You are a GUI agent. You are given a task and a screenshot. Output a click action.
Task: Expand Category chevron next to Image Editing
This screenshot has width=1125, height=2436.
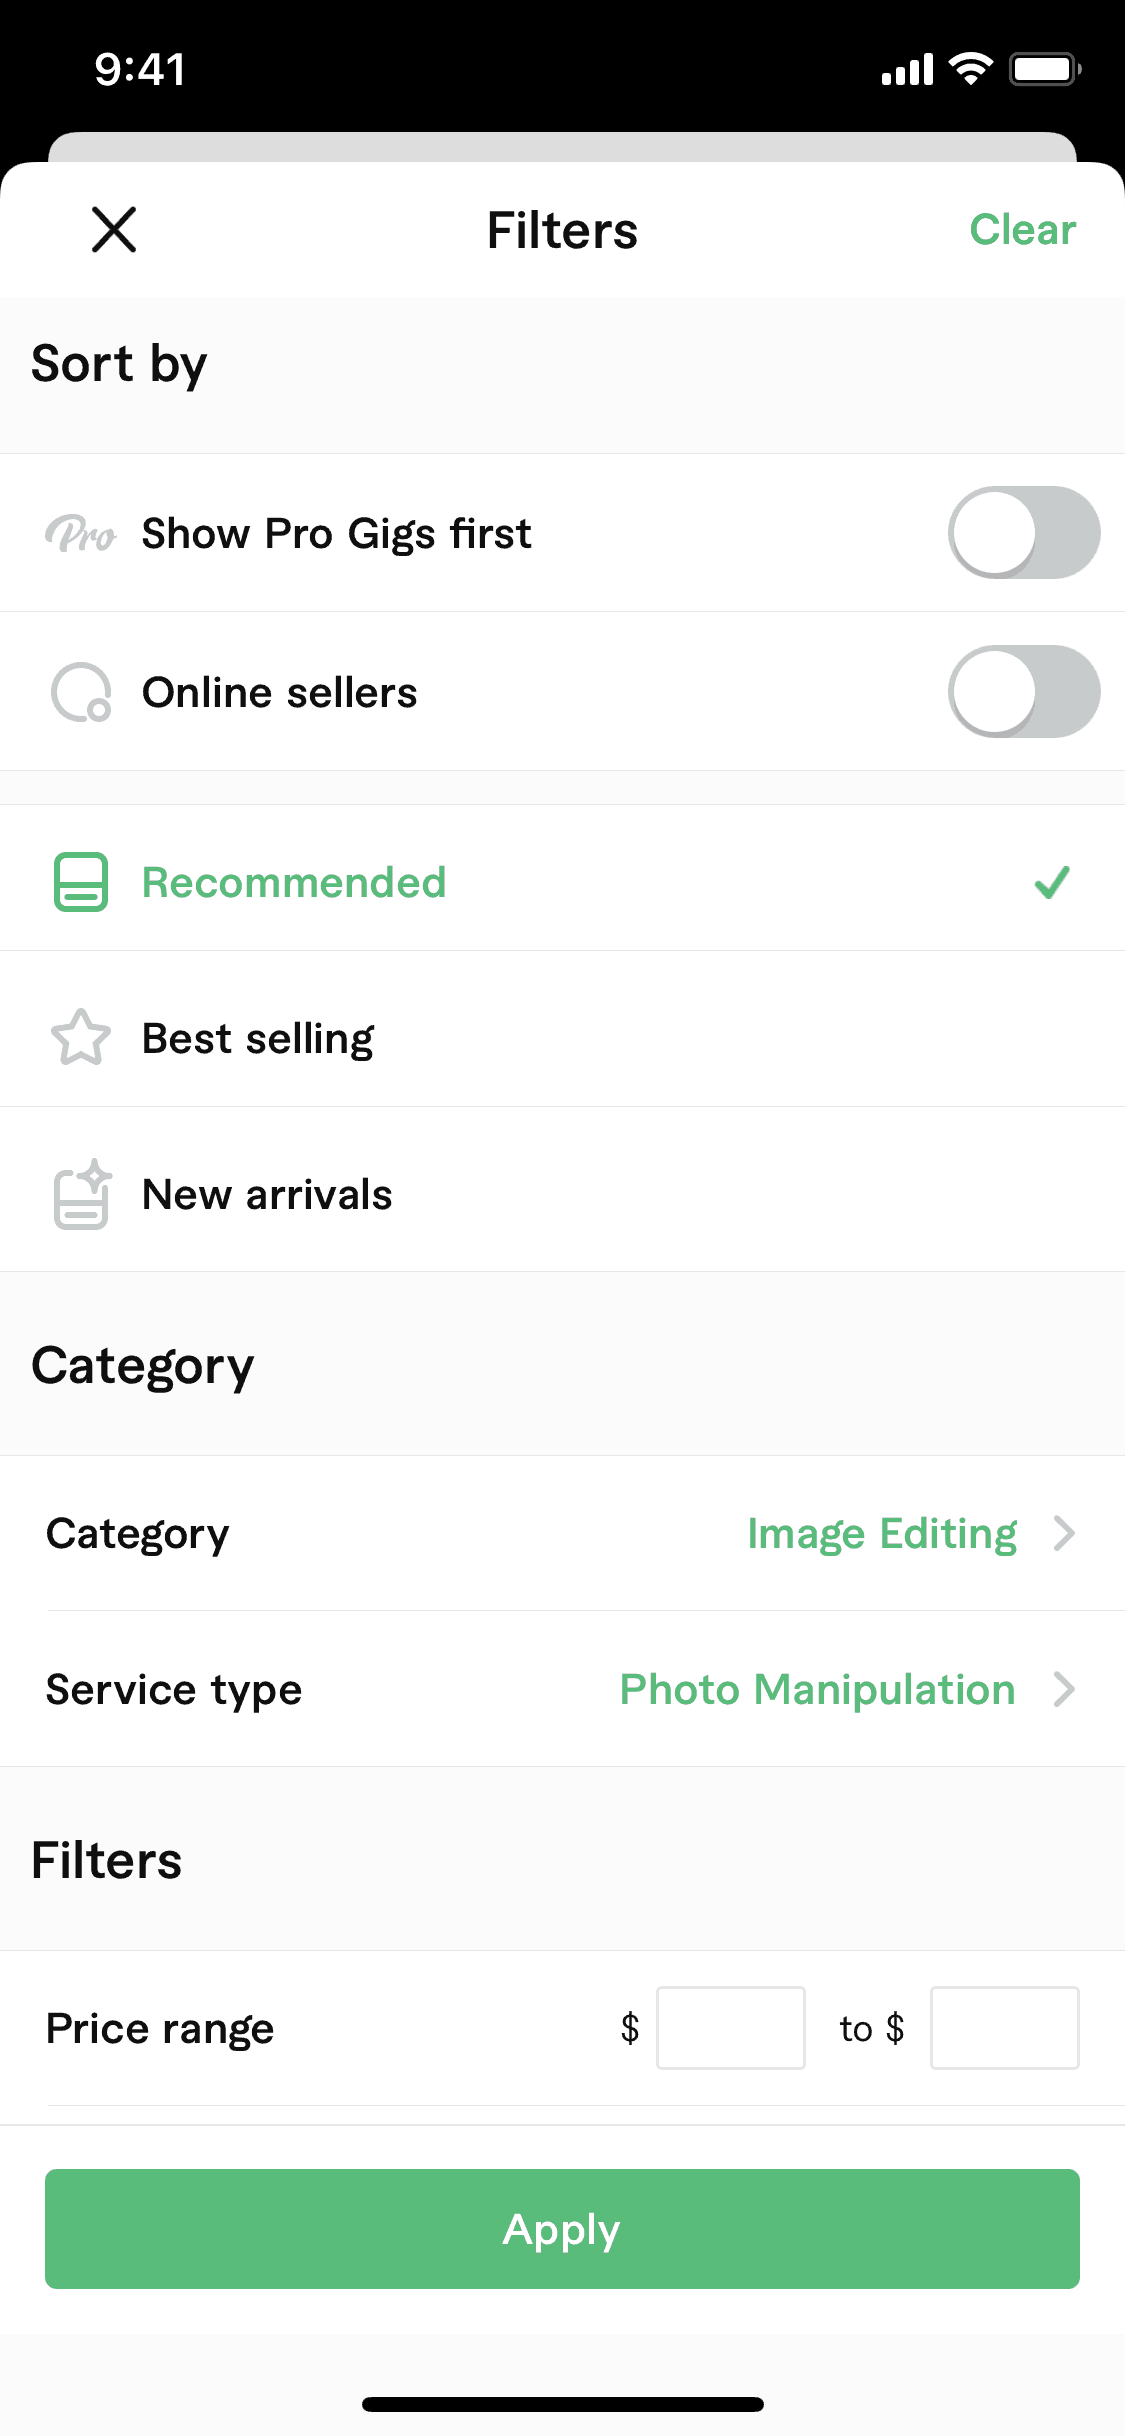click(x=1064, y=1533)
